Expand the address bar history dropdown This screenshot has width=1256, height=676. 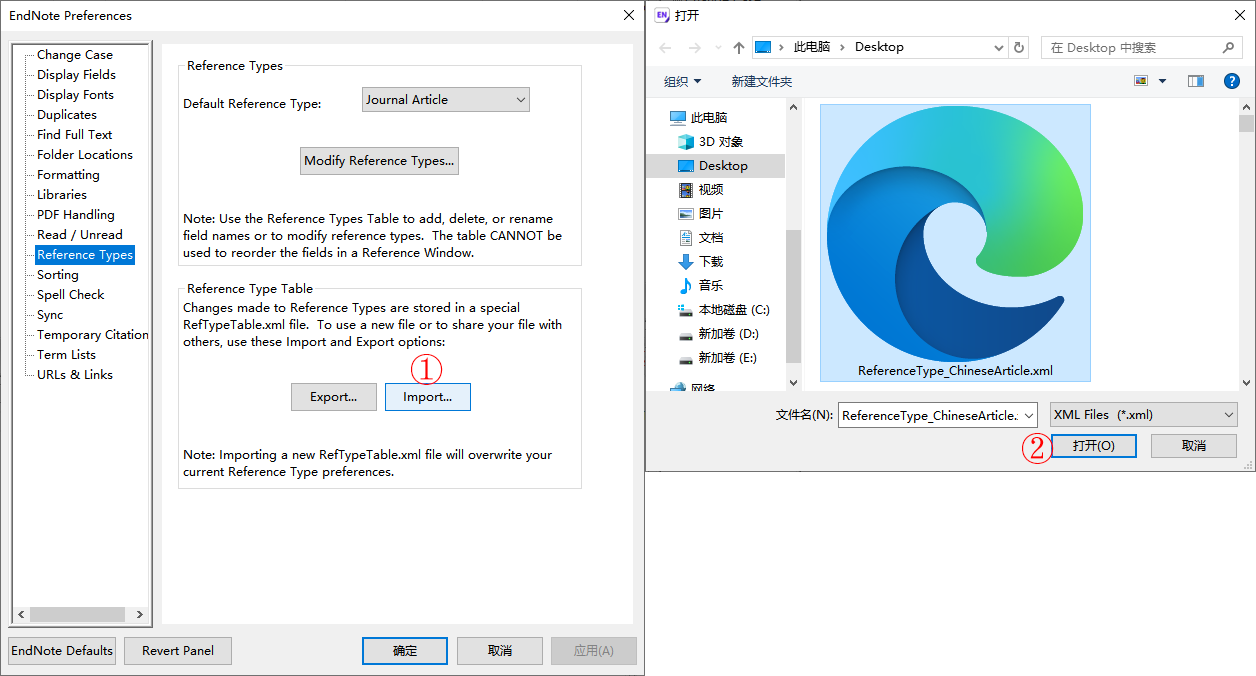pos(998,48)
